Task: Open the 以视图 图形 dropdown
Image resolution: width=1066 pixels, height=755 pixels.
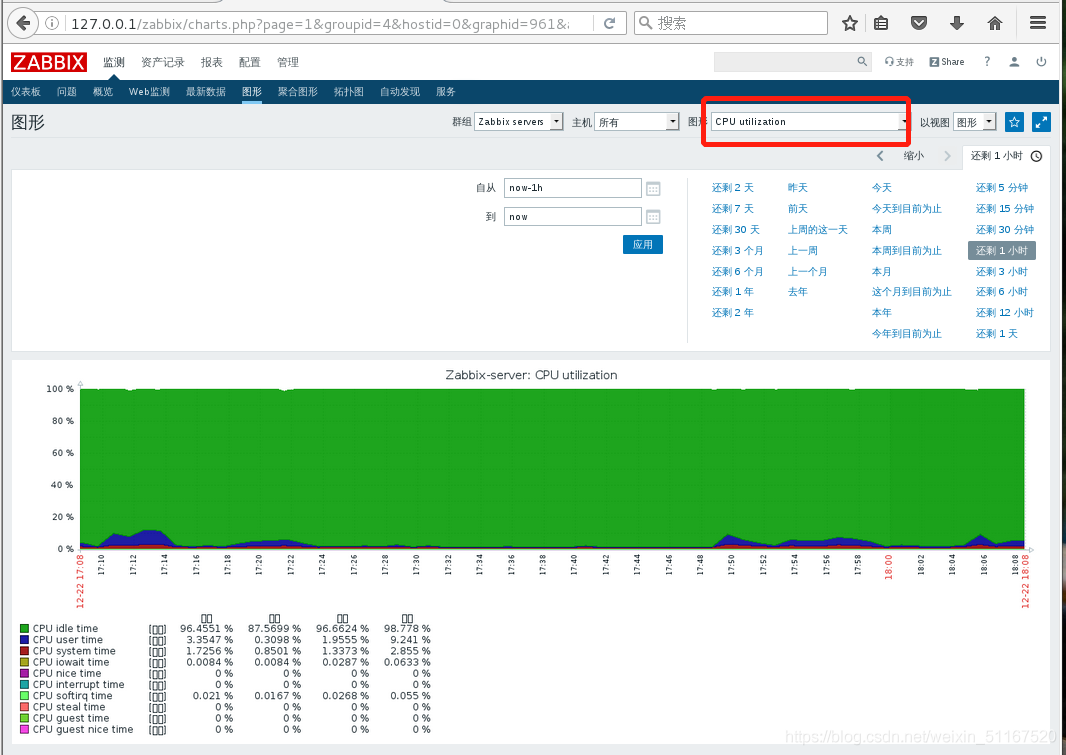Action: (x=974, y=122)
